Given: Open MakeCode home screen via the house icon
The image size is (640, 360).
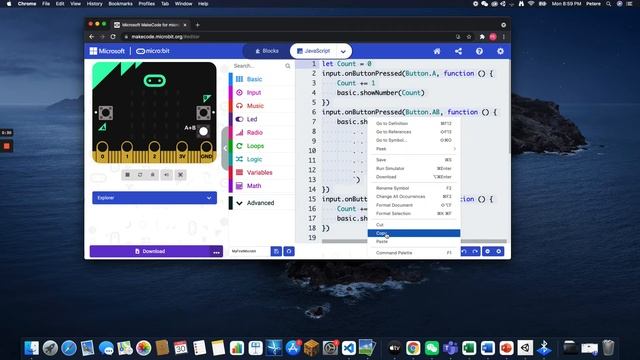Looking at the screenshot, I should (437, 51).
